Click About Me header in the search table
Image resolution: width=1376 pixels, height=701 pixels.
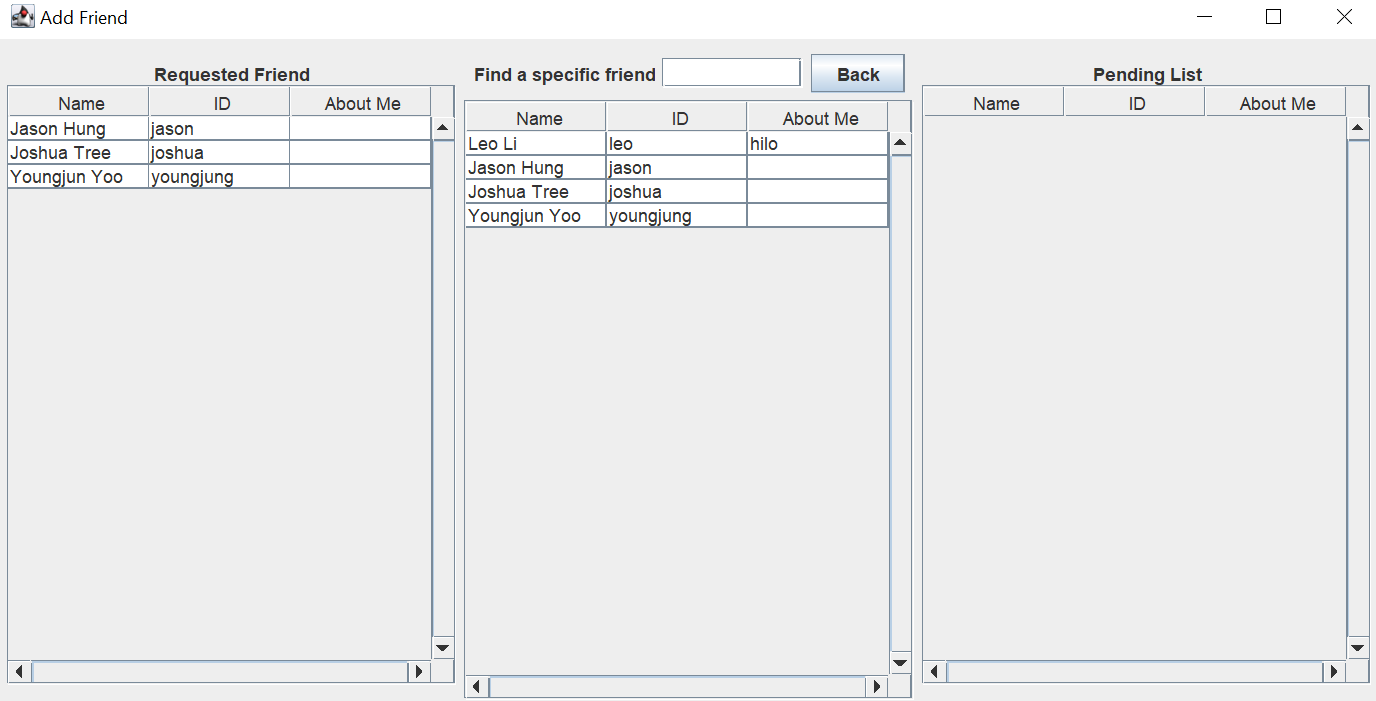(818, 117)
